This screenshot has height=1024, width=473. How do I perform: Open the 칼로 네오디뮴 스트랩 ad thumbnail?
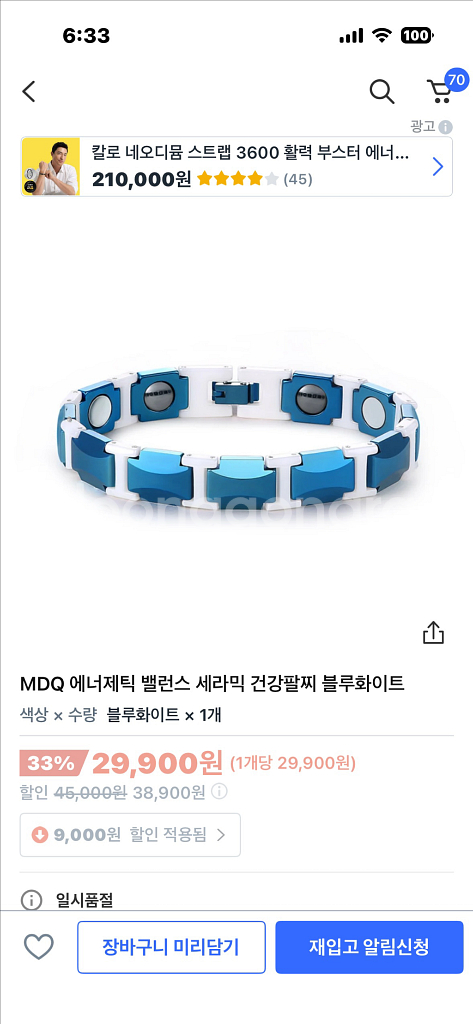pyautogui.click(x=51, y=166)
